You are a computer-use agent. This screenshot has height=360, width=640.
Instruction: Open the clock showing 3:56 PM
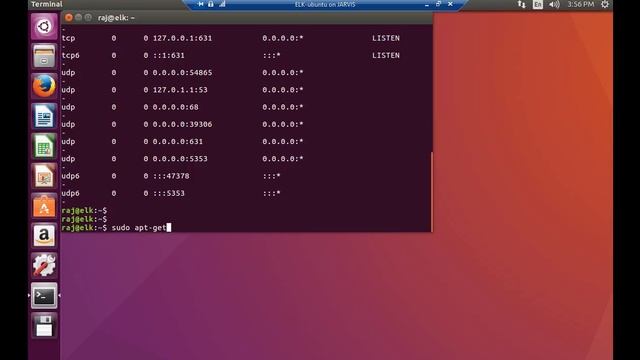pos(580,4)
